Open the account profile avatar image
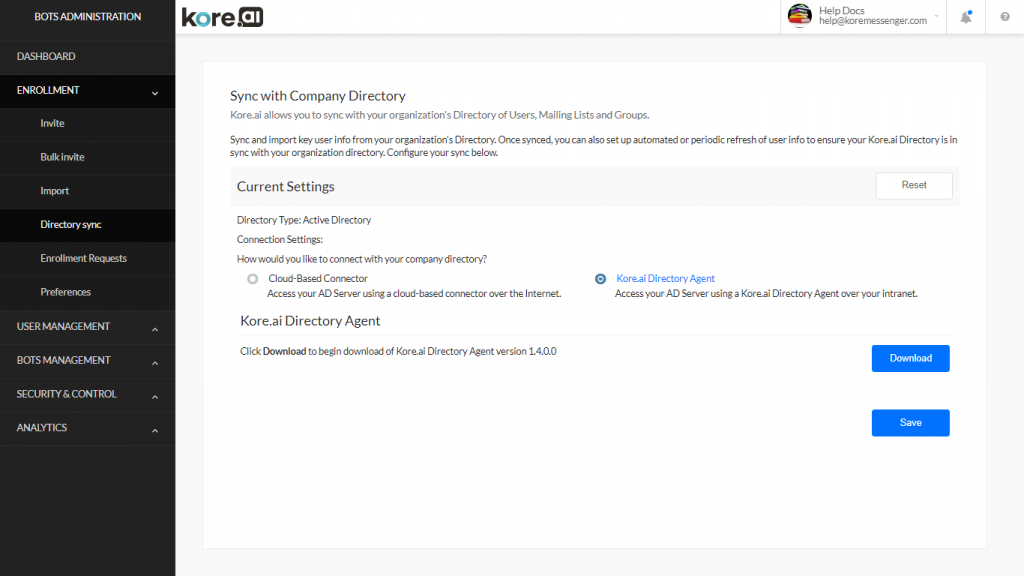 tap(798, 16)
